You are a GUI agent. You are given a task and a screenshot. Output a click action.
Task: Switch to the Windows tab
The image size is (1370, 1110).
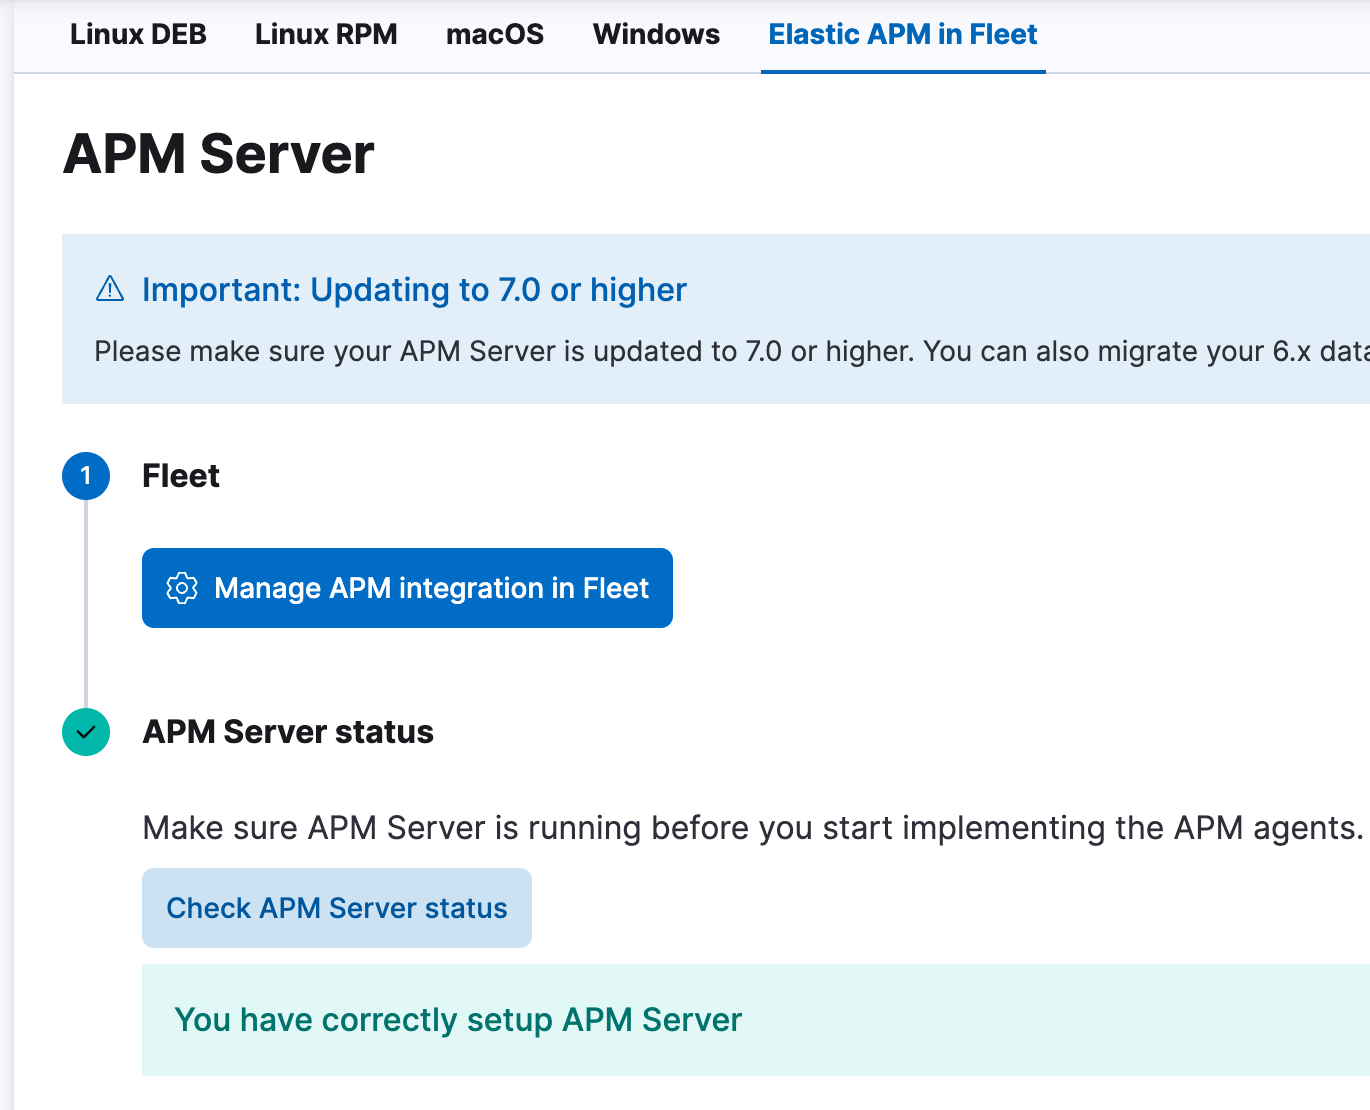(656, 34)
